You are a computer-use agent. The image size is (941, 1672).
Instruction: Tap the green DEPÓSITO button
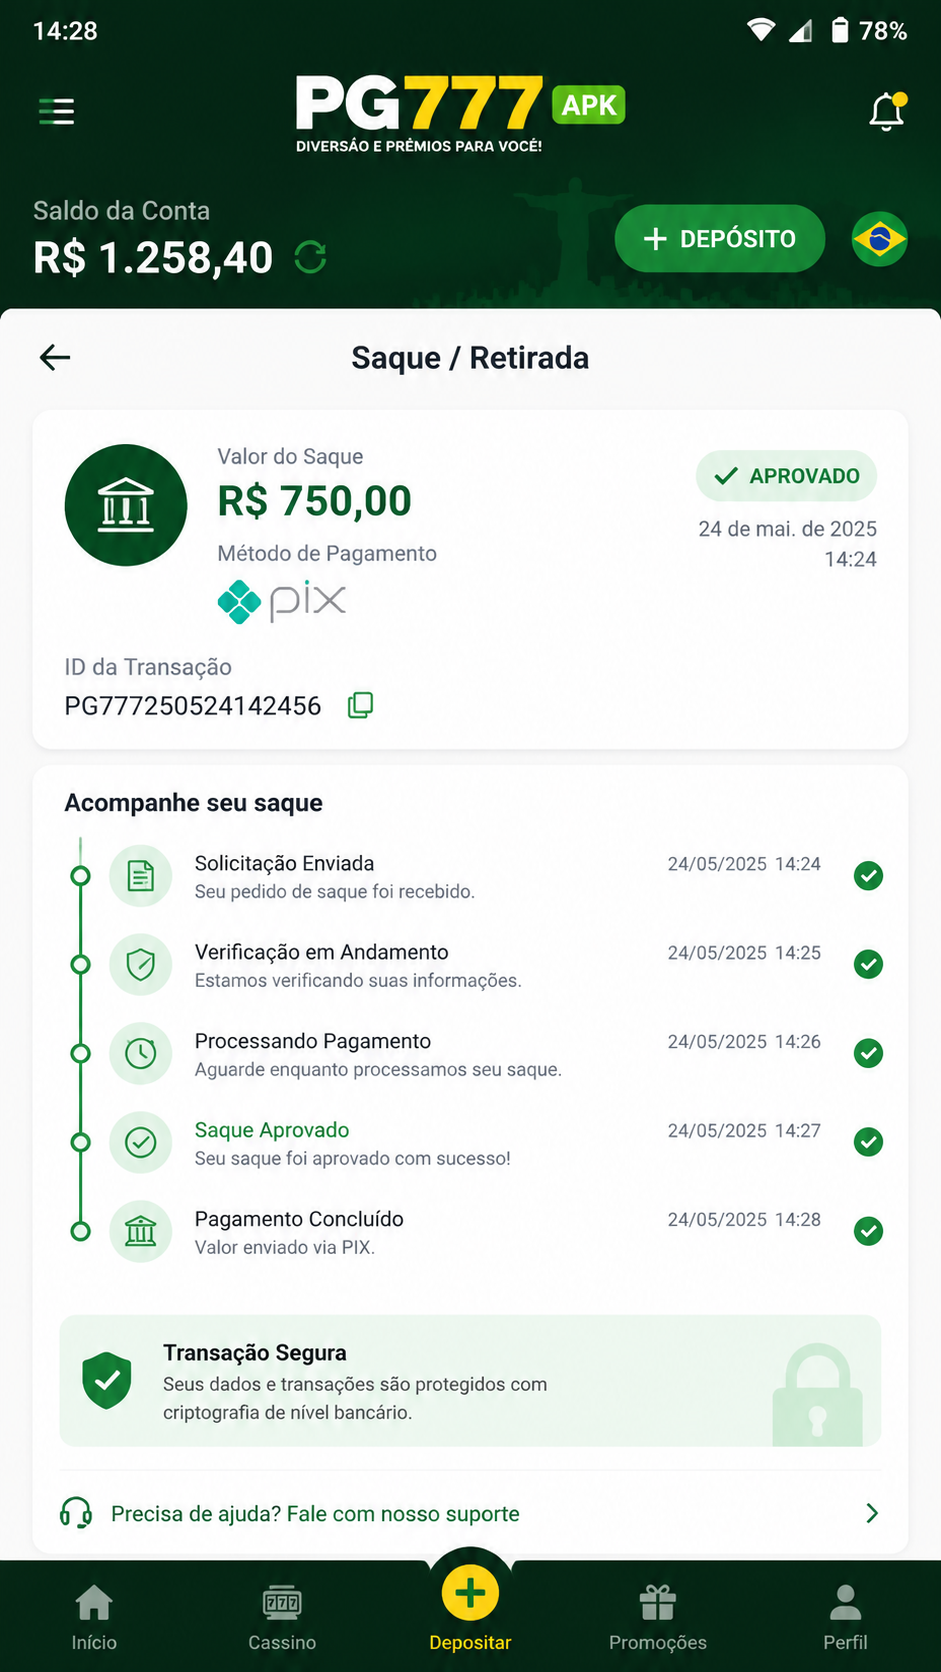720,238
